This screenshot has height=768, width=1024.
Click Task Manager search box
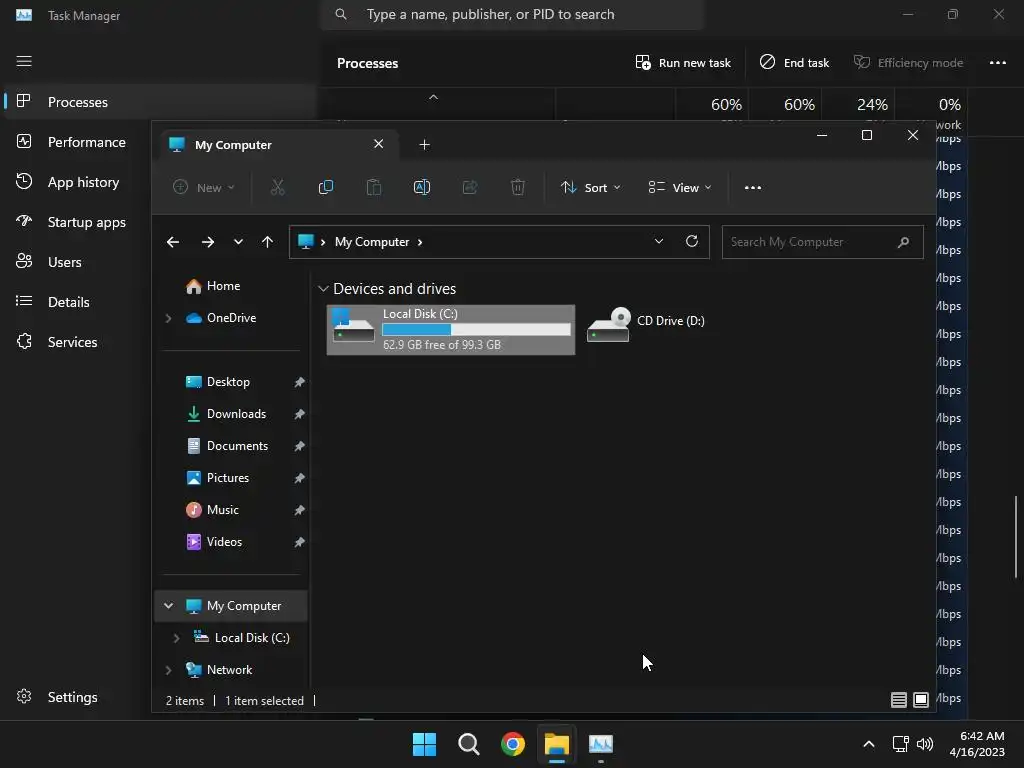(512, 14)
